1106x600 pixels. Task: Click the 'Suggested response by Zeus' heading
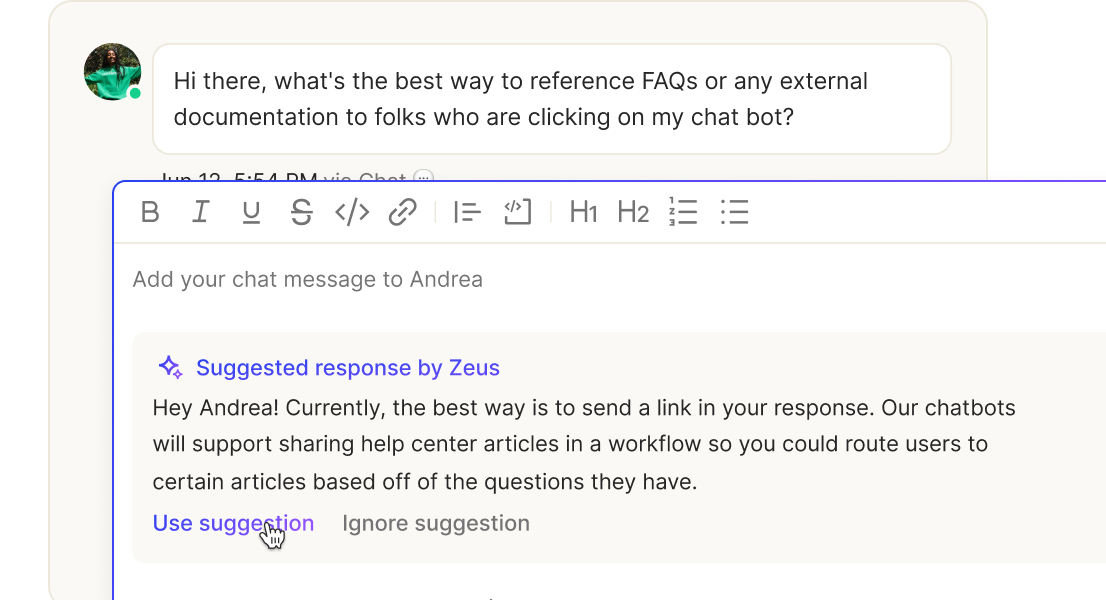click(348, 367)
